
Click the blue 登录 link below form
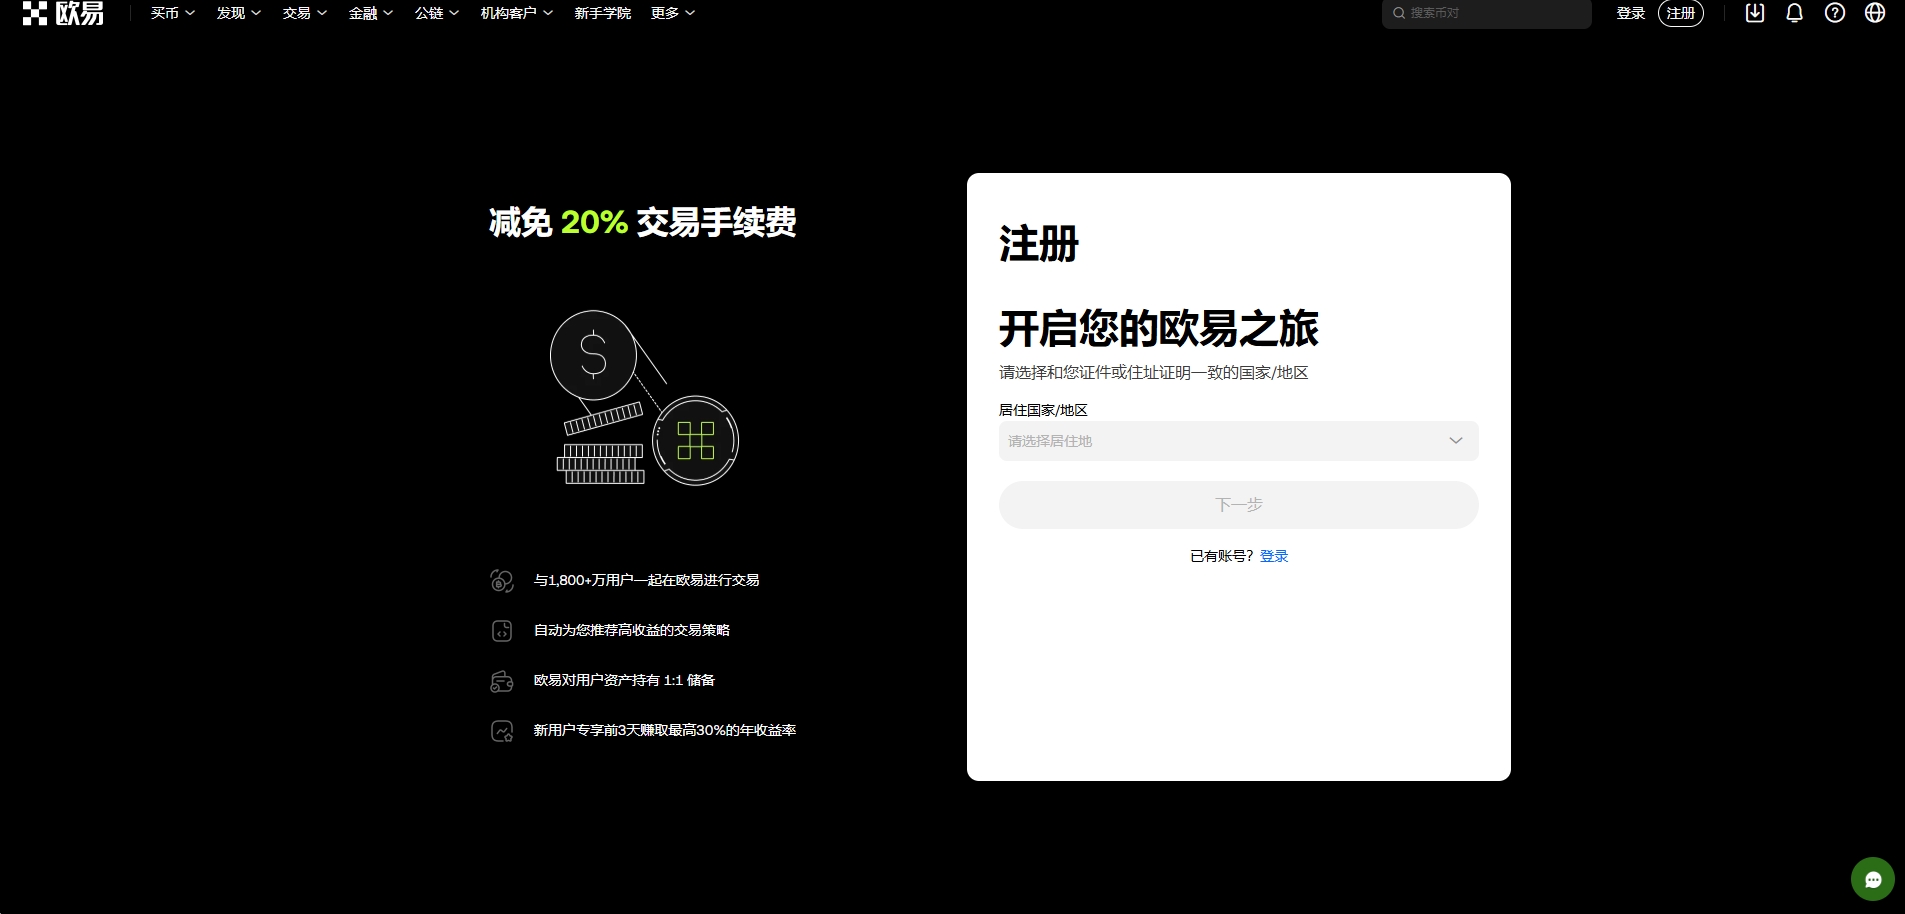pyautogui.click(x=1273, y=556)
